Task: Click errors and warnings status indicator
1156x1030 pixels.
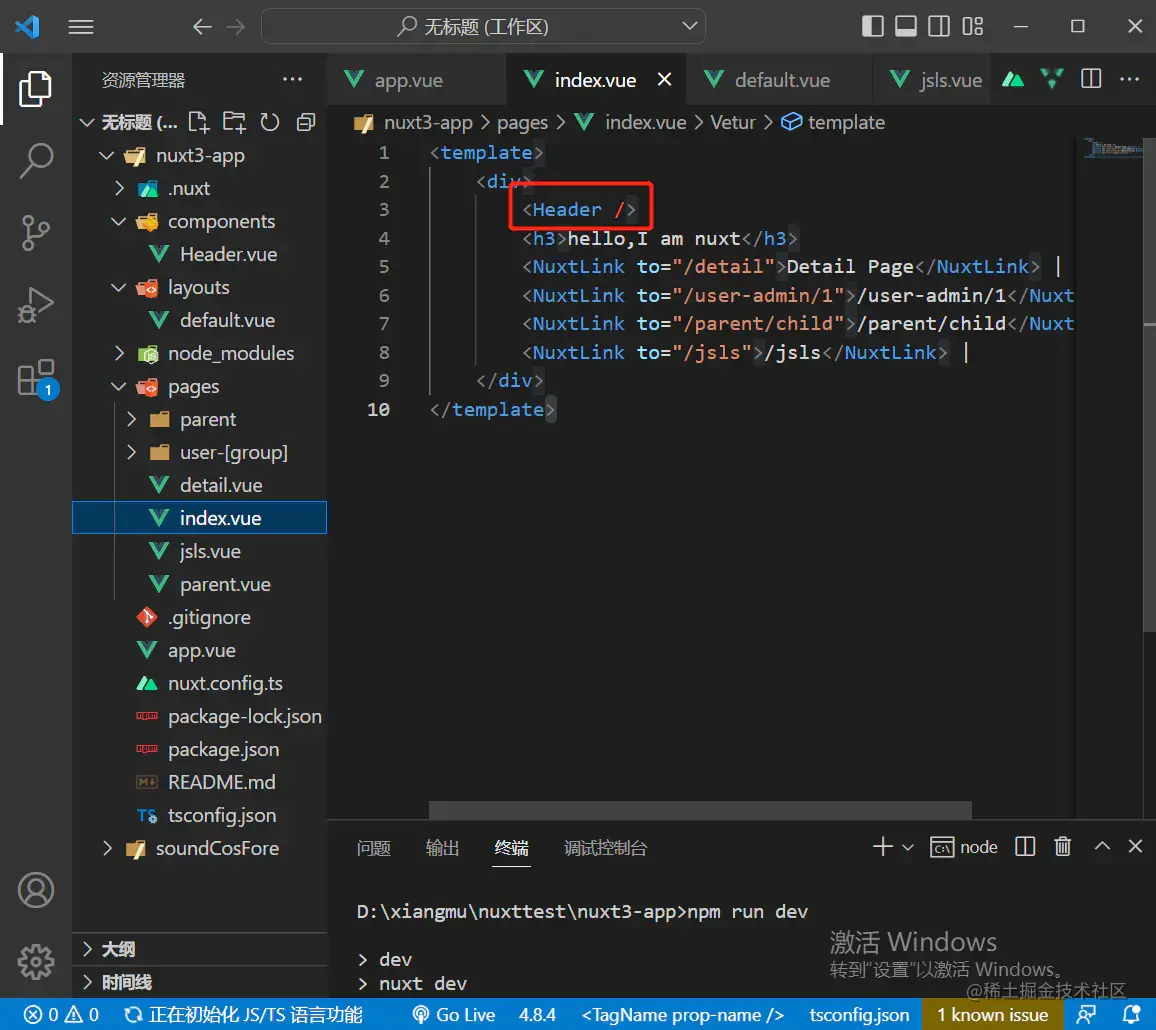Action: click(61, 1015)
